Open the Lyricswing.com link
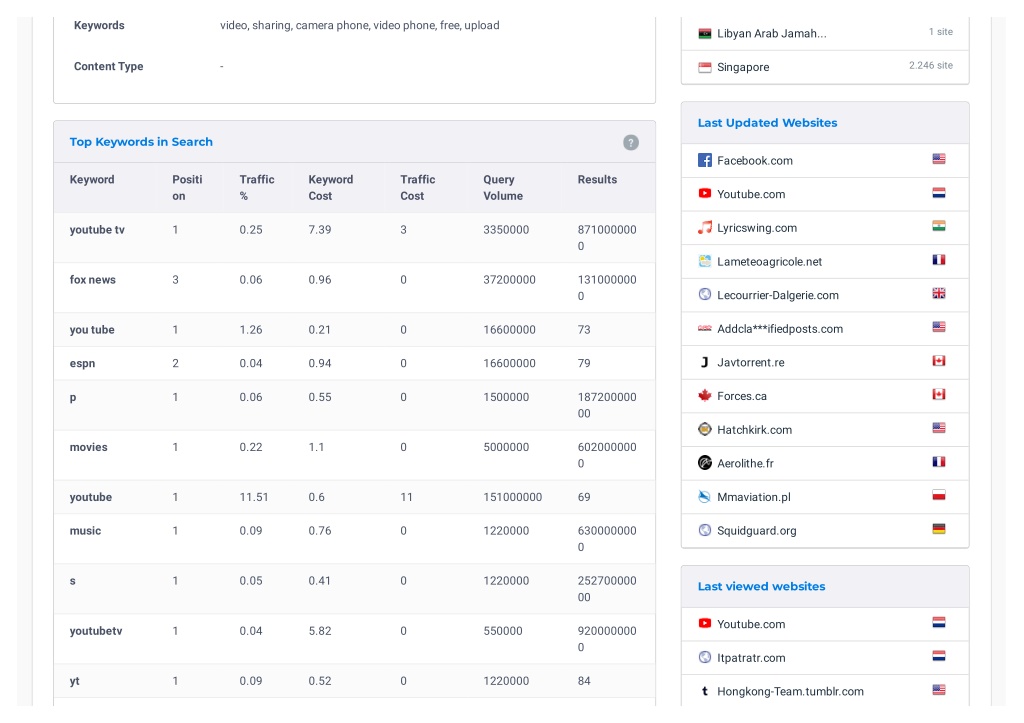The width and height of the screenshot is (1024, 723). click(757, 228)
